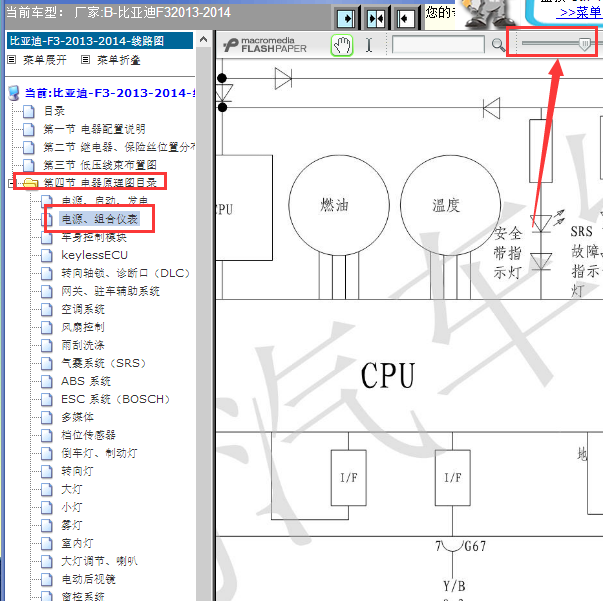Screen dimensions: 603x601
Task: Click the page icon beside 雾灯
Action: [x=47, y=525]
